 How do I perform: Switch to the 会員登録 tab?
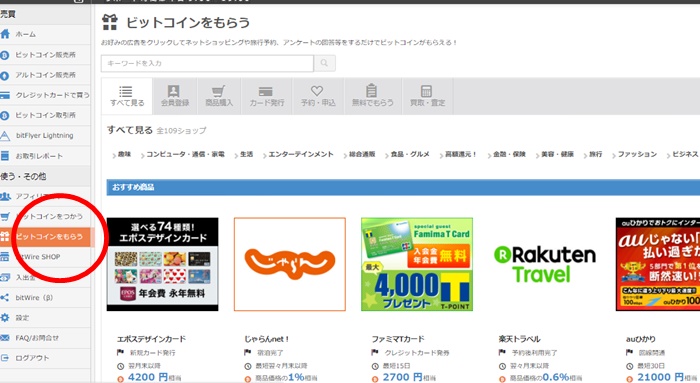(175, 96)
